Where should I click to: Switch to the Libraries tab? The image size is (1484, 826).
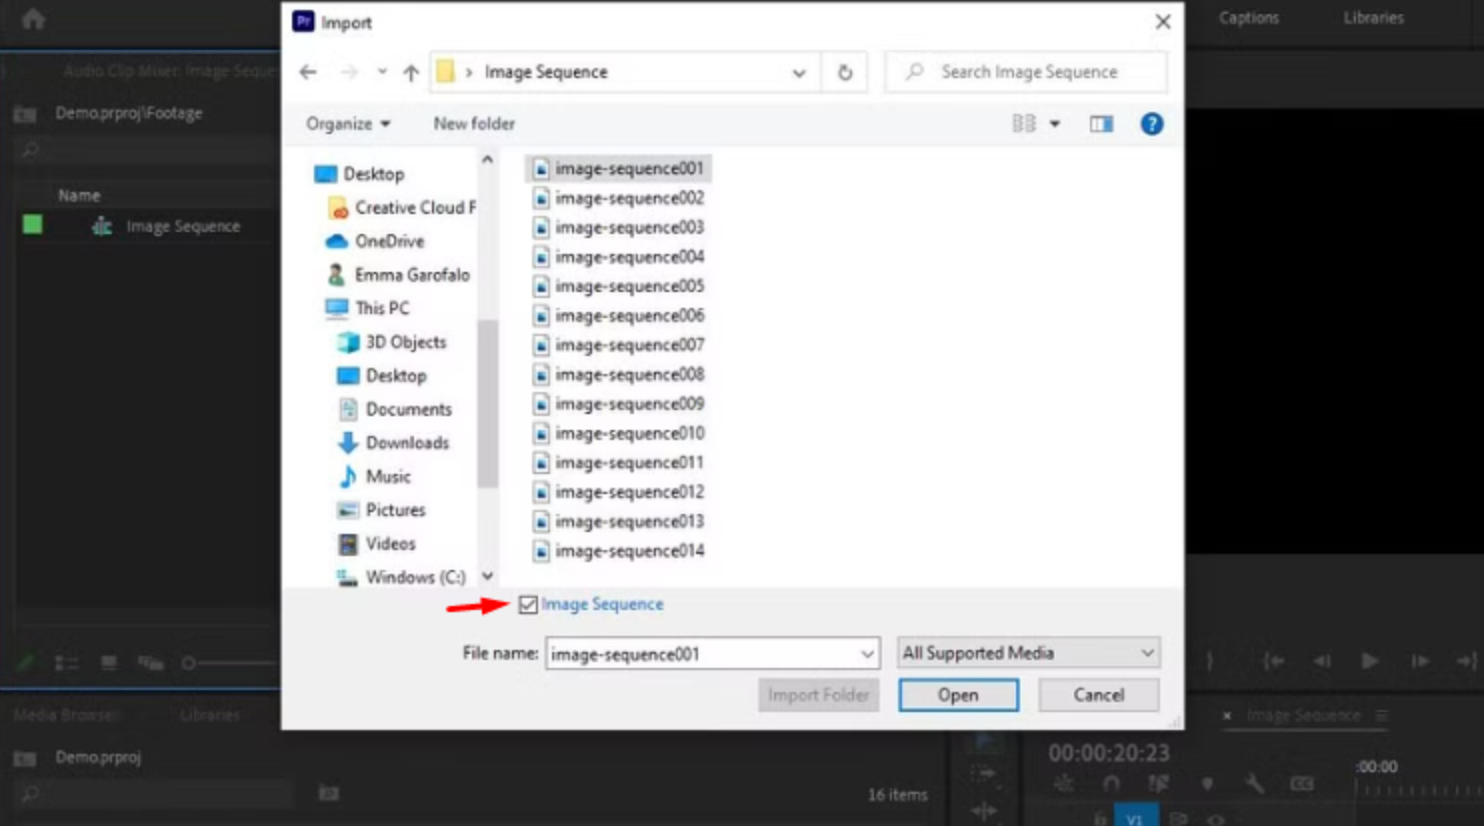[x=1372, y=17]
